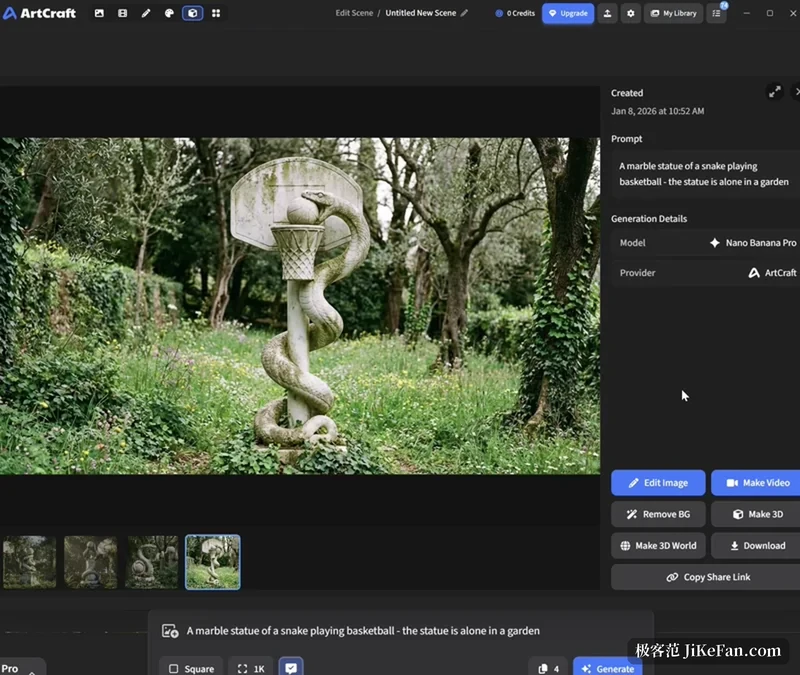Click the ArtCraft logo
This screenshot has width=800, height=675.
tap(39, 13)
